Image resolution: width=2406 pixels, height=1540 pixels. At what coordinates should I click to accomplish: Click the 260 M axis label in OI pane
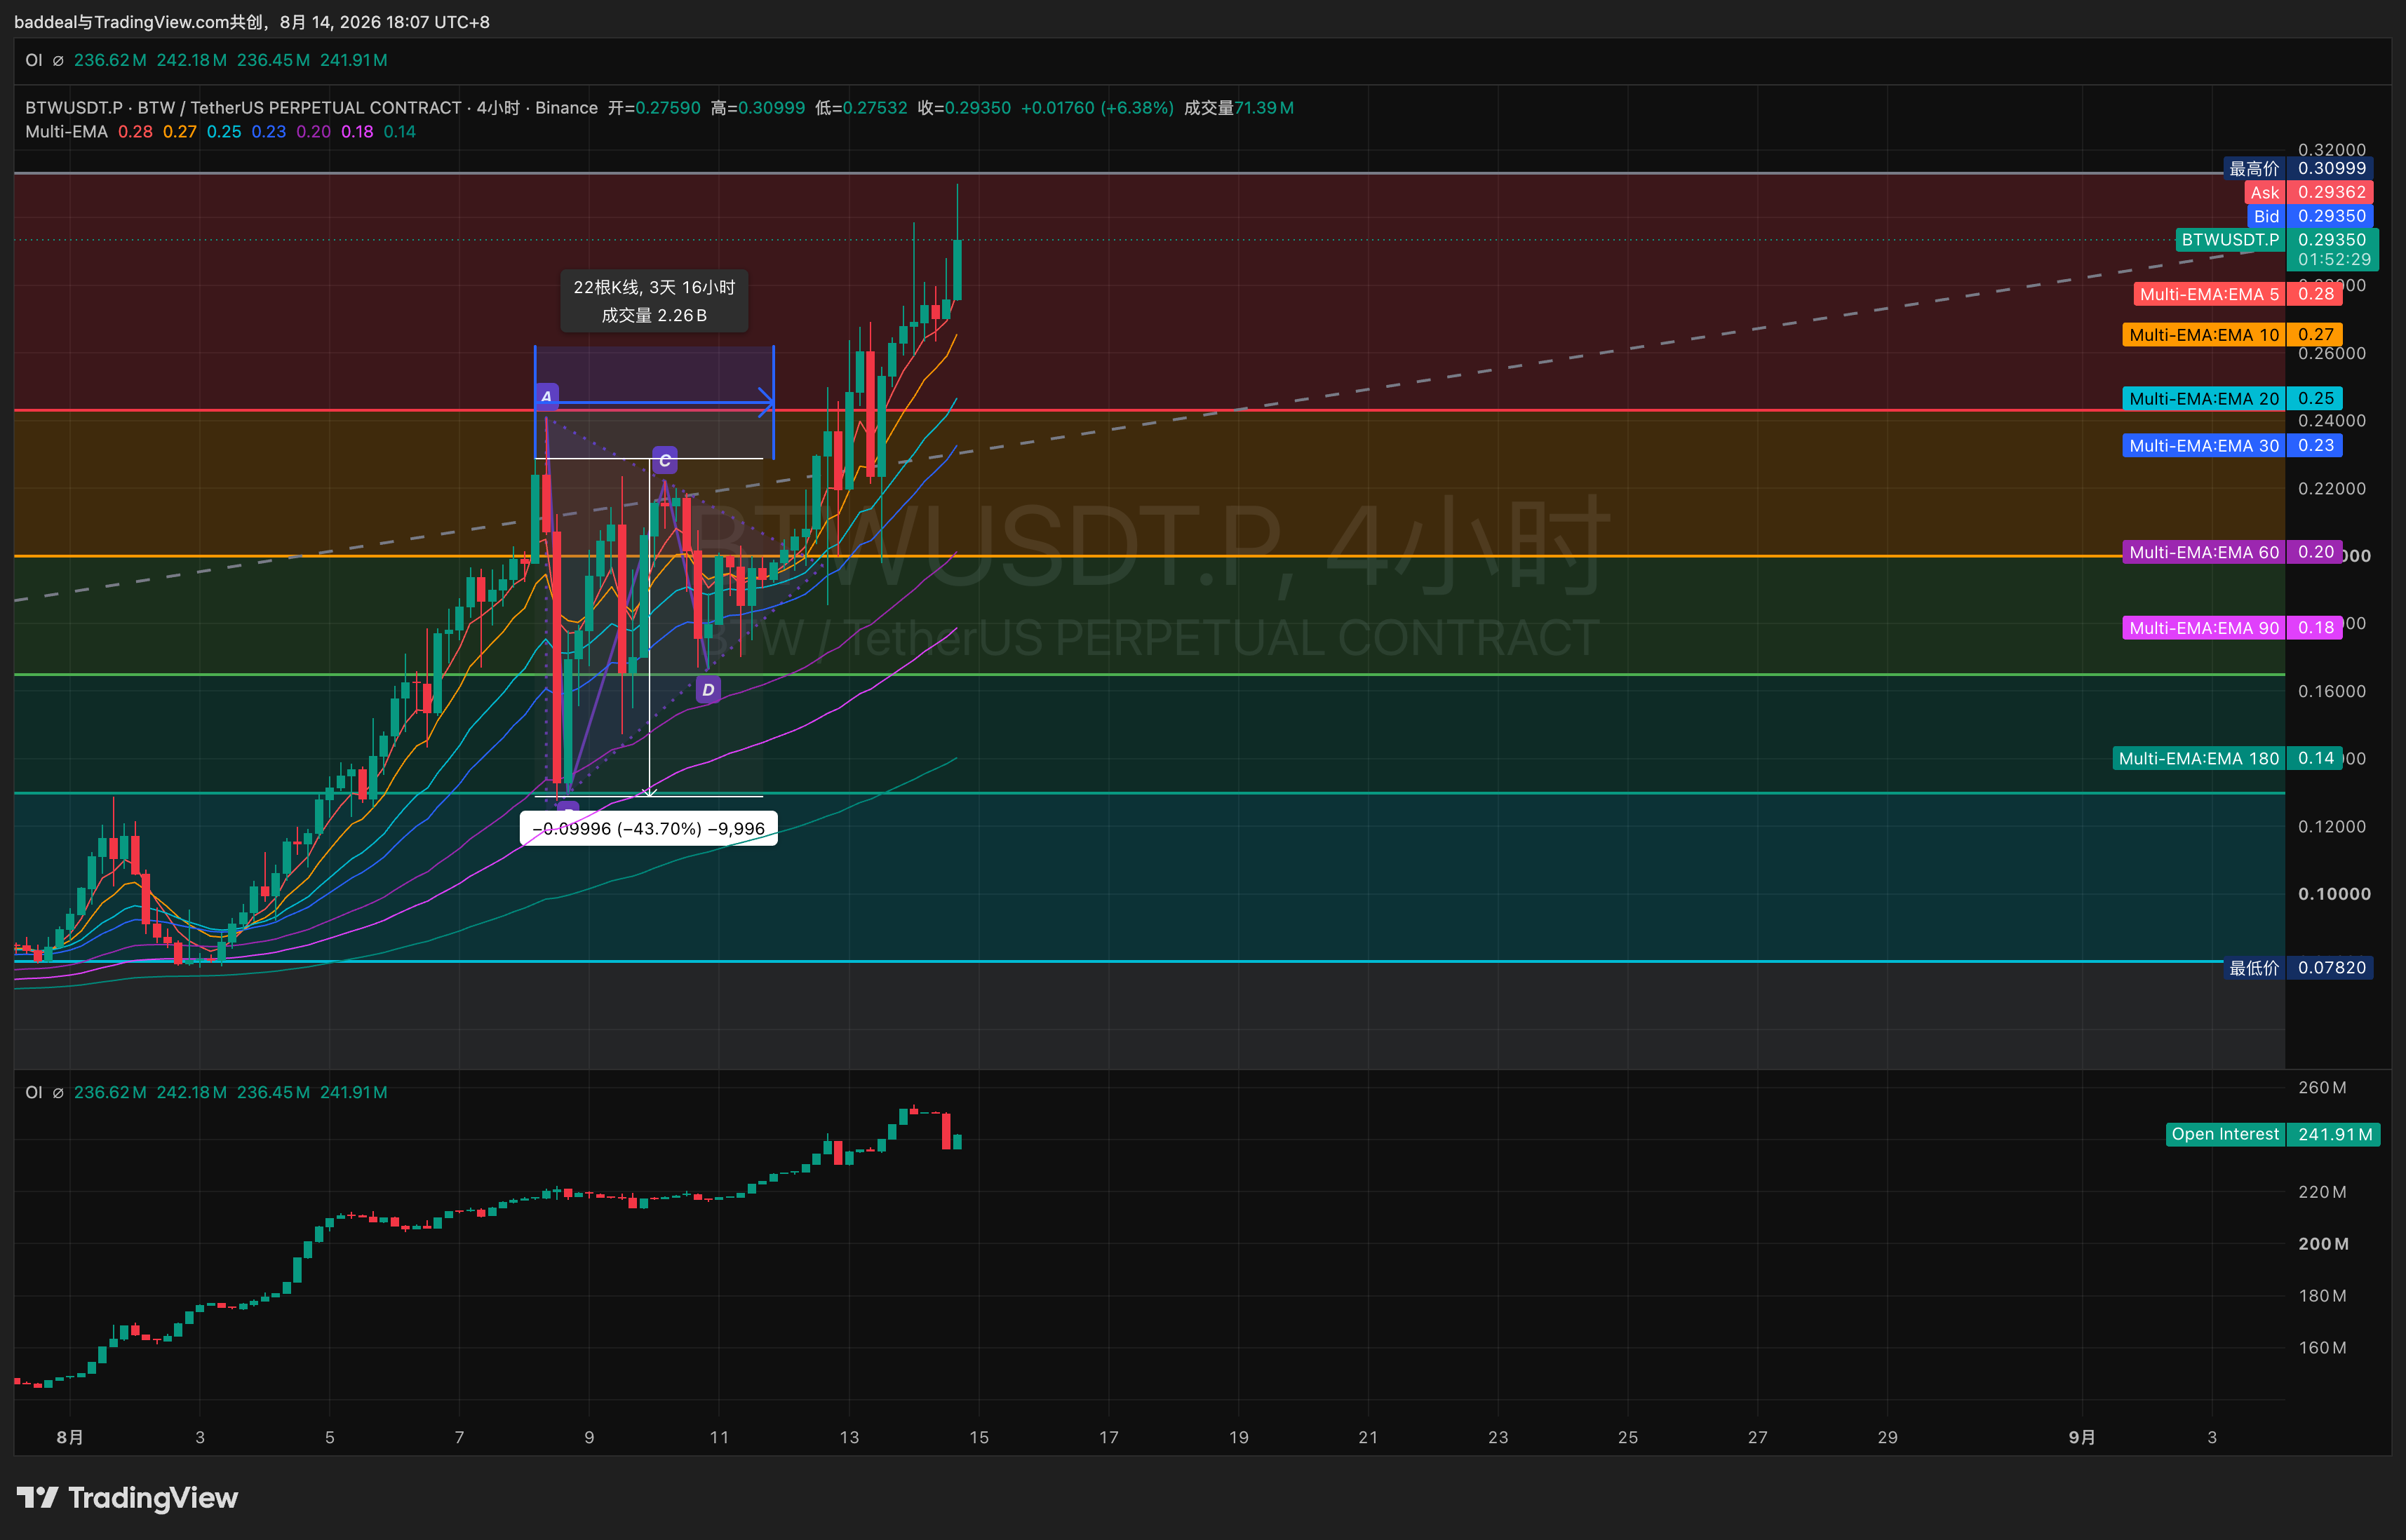[x=2322, y=1087]
